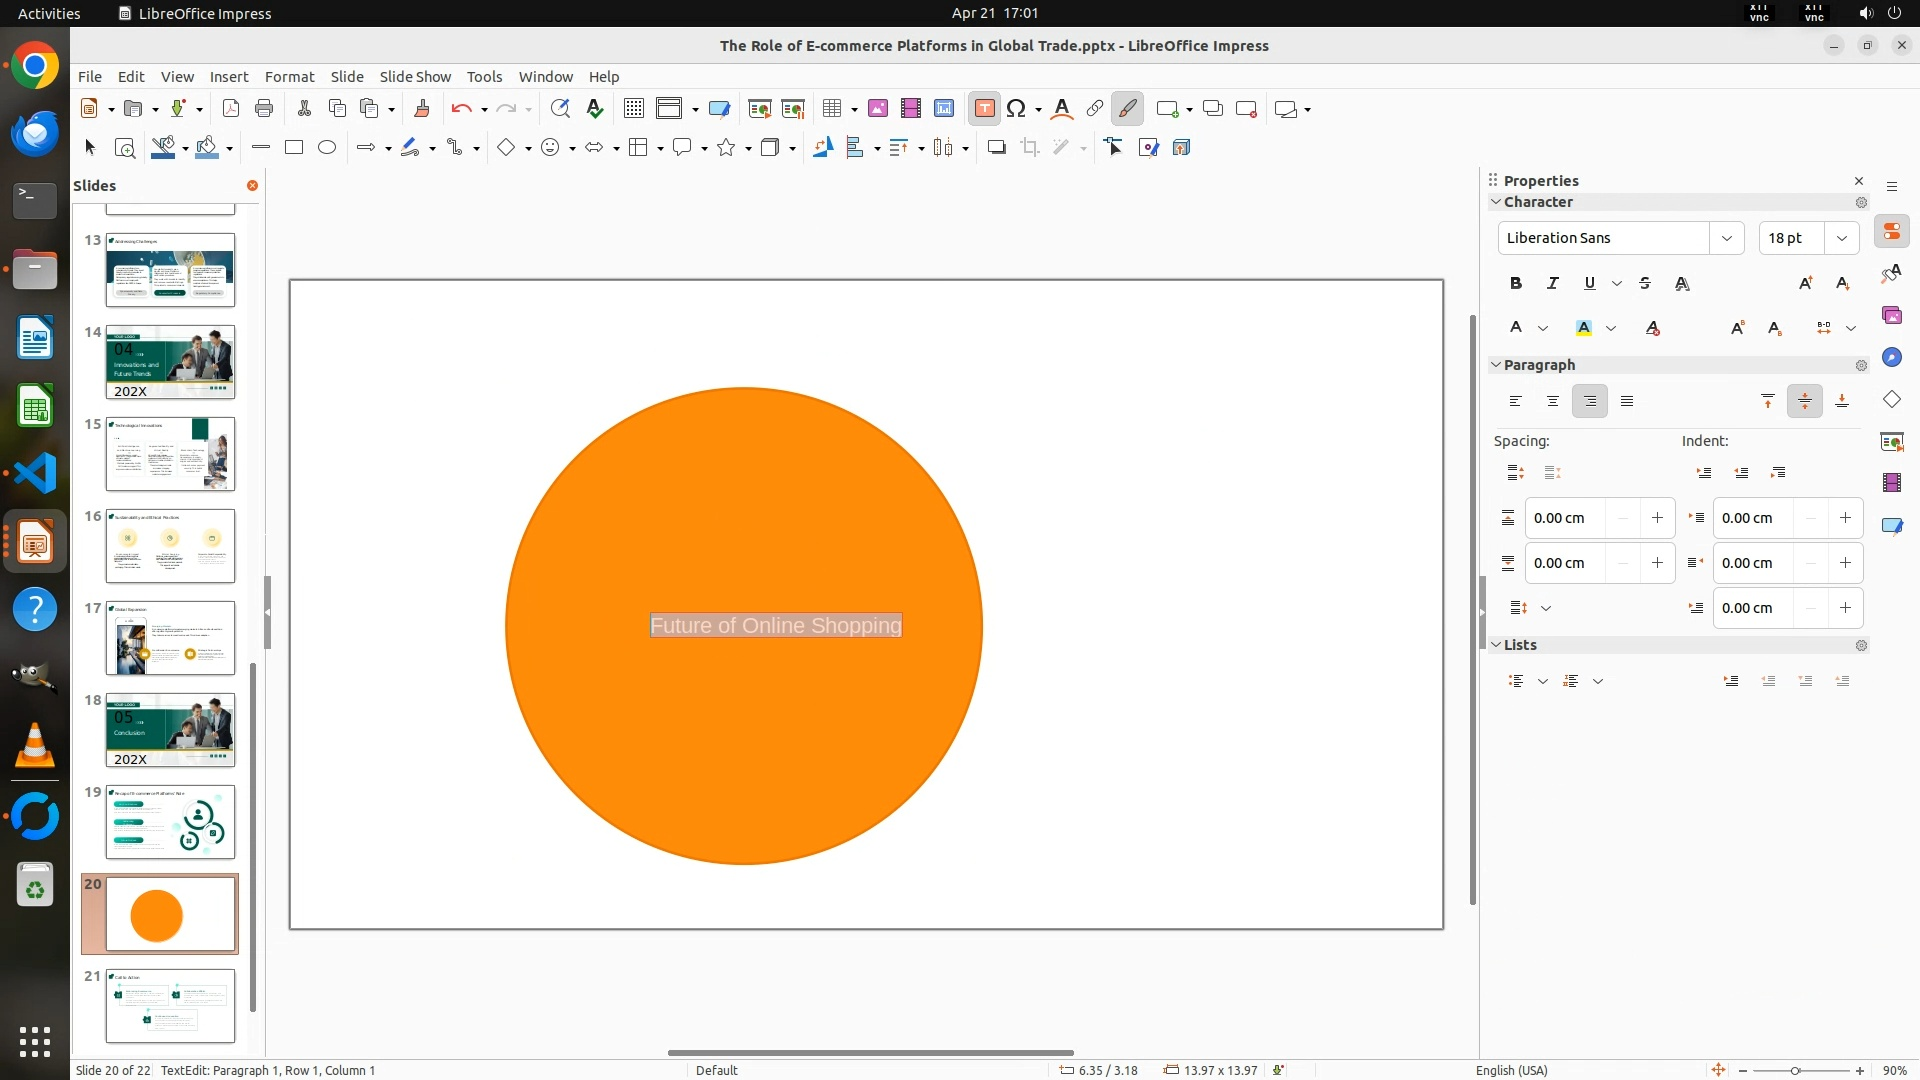Toggle Italic text formatting
1920x1080 pixels.
click(1553, 284)
